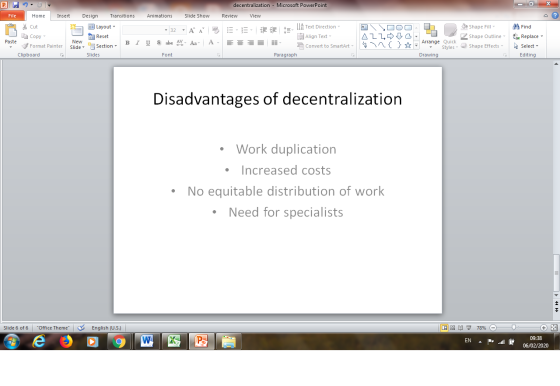Toggle Bold formatting
This screenshot has width=560, height=386.
coord(127,43)
